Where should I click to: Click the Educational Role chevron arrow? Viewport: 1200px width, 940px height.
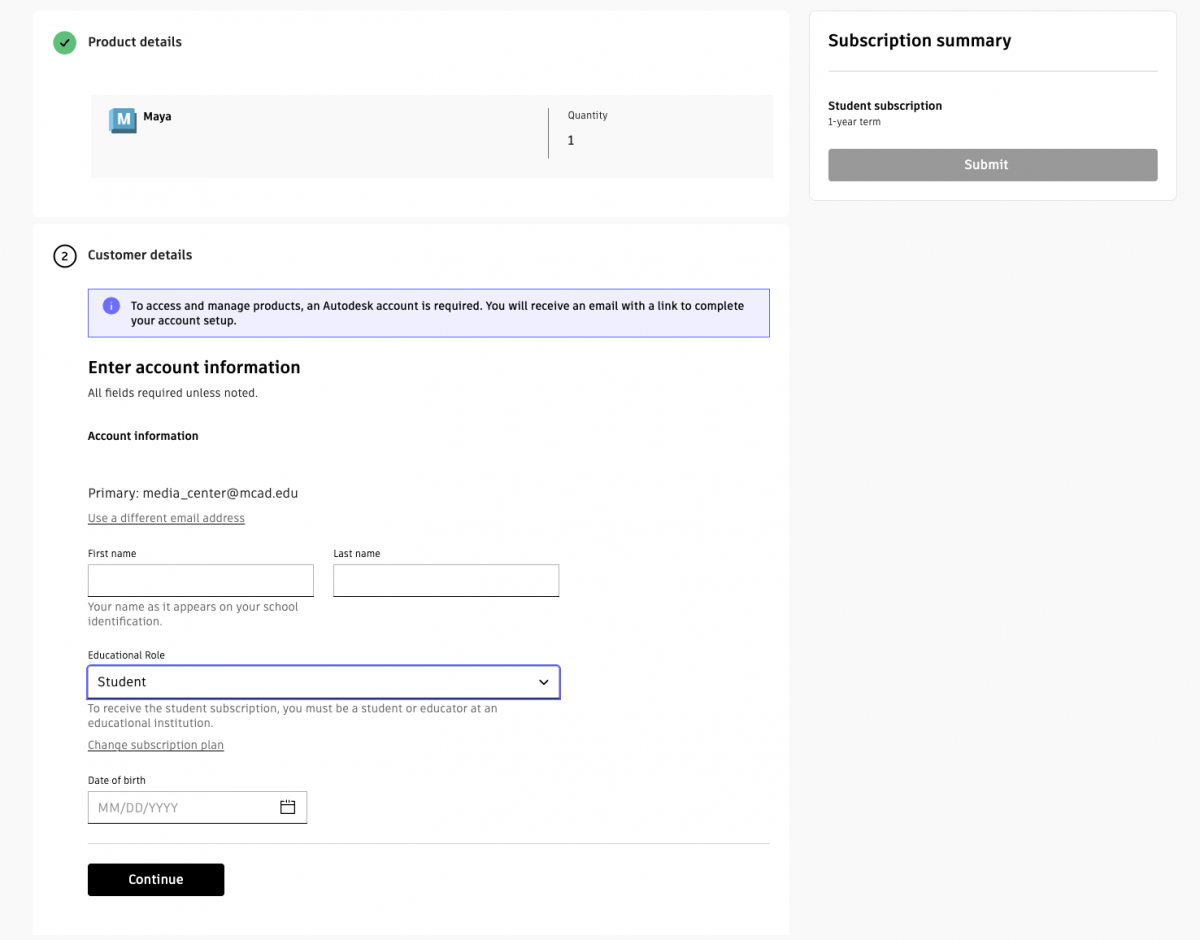544,682
